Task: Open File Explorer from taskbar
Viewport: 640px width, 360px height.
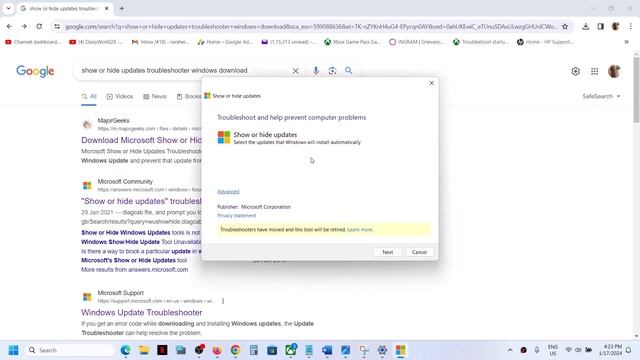Action: pos(144,350)
